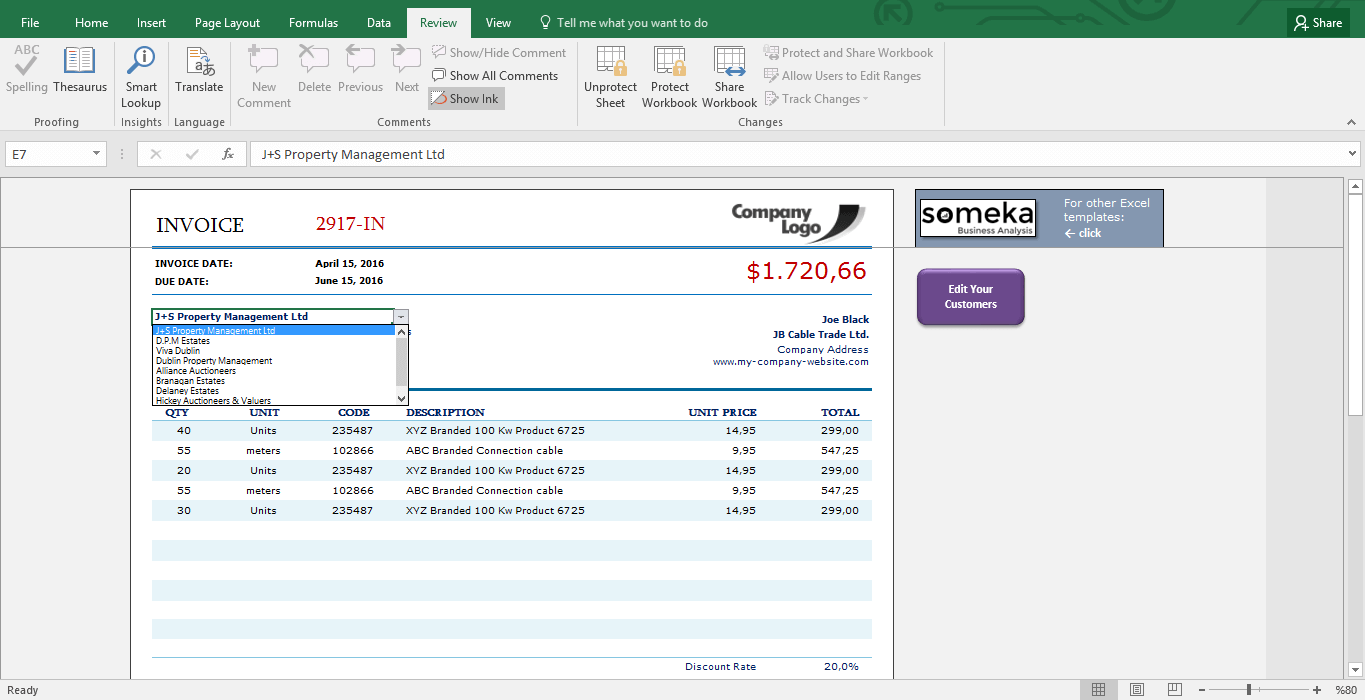Viewport: 1365px width, 700px height.
Task: Select Dublin Property Management from the list
Action: click(214, 361)
